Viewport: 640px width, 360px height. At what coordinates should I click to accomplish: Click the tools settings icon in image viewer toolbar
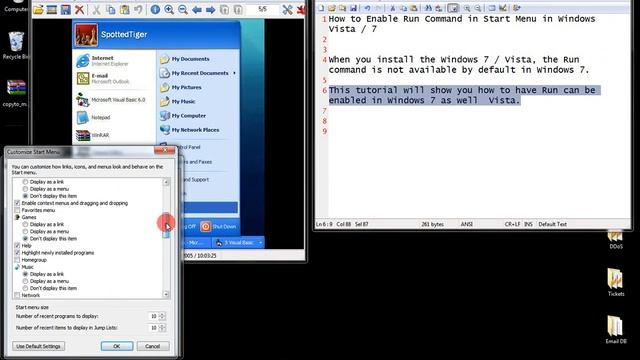pyautogui.click(x=287, y=9)
